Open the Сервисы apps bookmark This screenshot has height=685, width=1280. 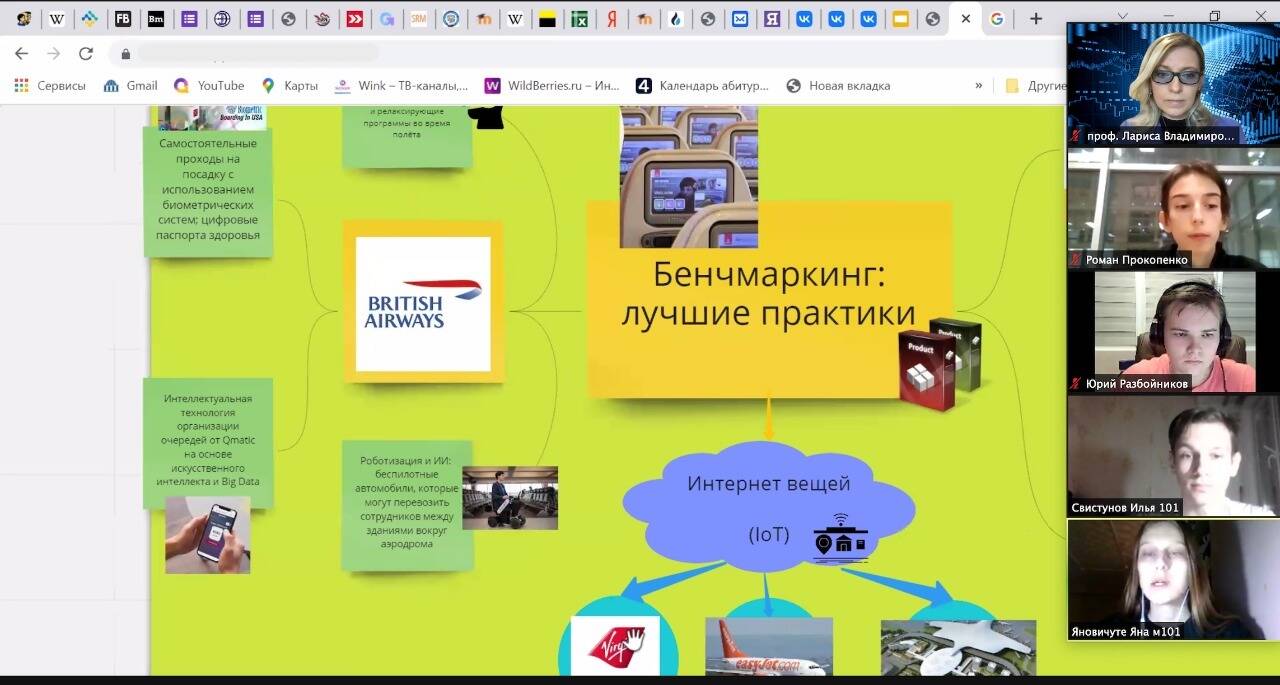(x=50, y=86)
